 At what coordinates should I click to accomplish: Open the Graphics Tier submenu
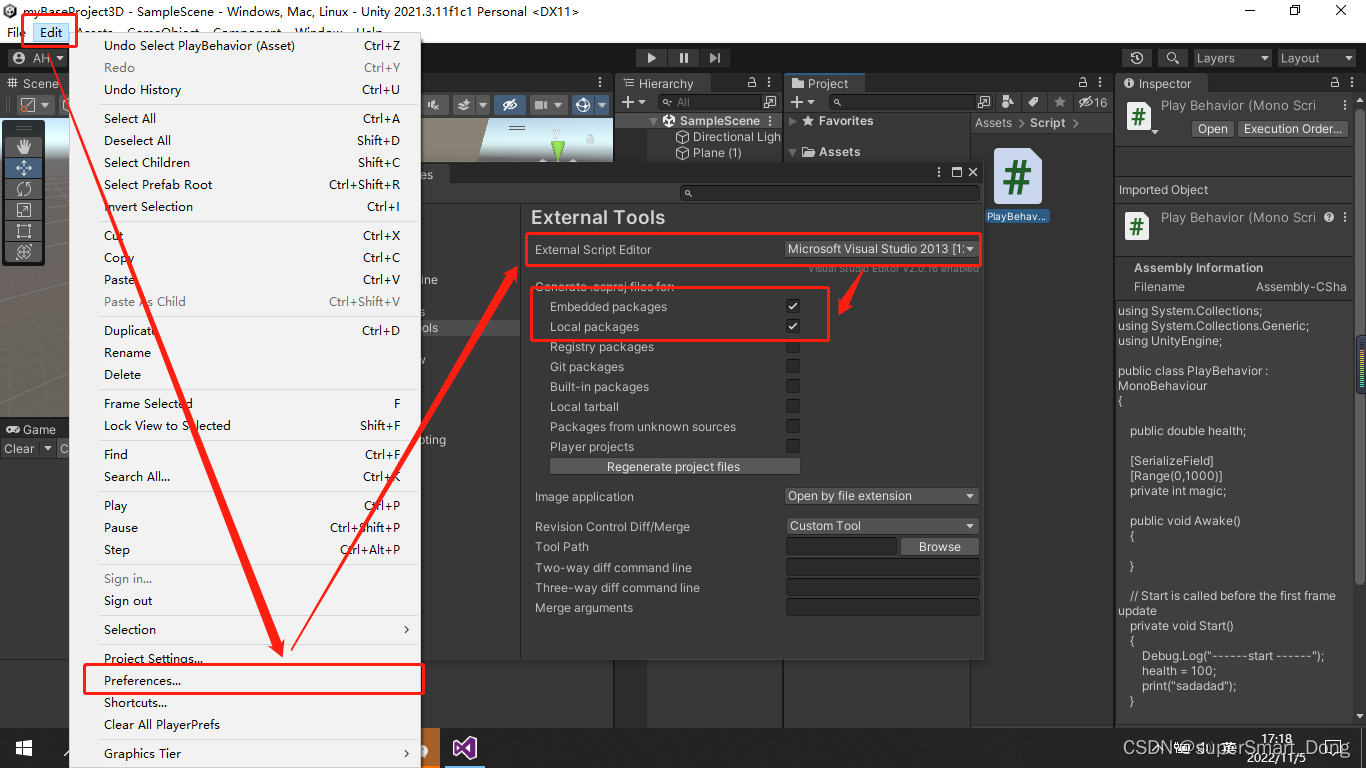coord(245,753)
